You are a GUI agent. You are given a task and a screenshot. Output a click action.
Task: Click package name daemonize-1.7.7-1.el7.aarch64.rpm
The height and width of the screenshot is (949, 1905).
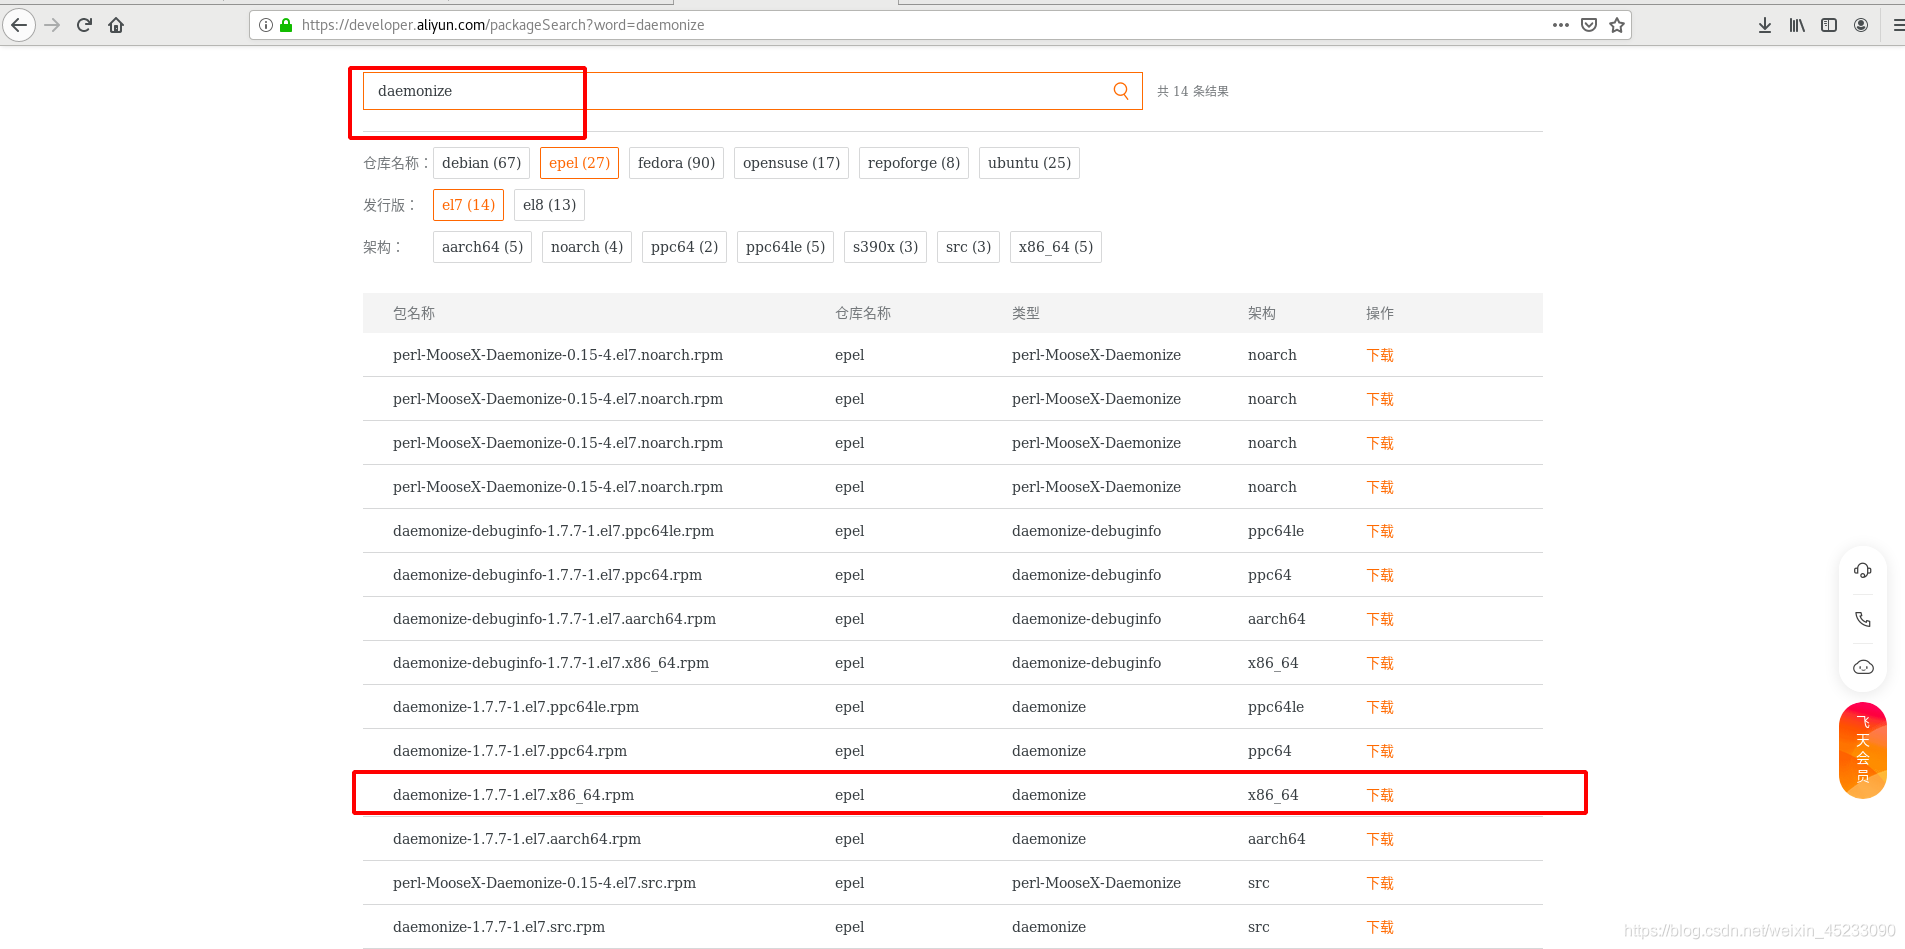[517, 839]
